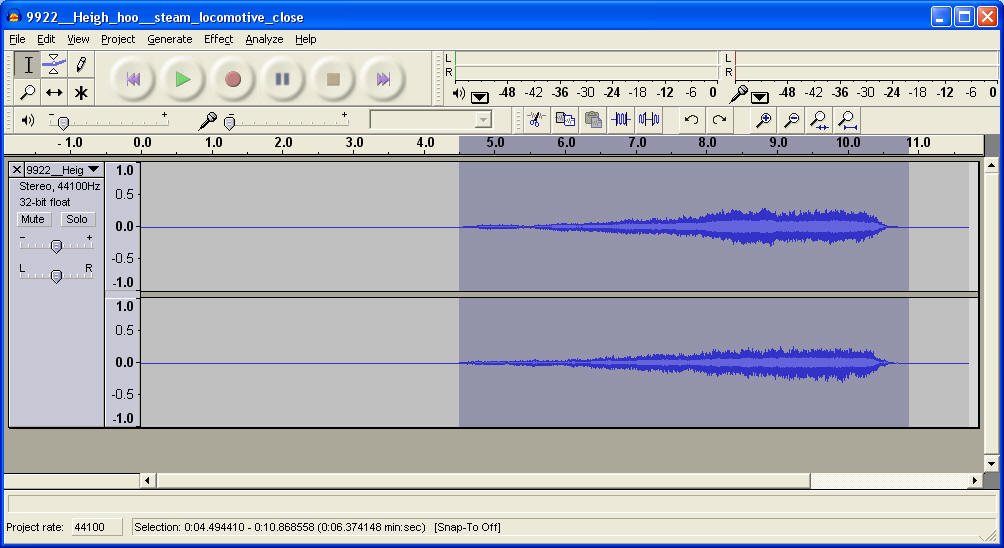Close the track with X button

point(16,170)
